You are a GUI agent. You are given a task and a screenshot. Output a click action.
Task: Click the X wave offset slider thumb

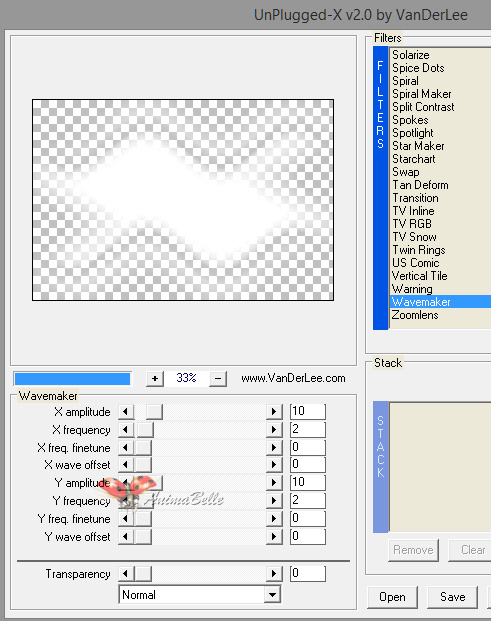pos(143,465)
